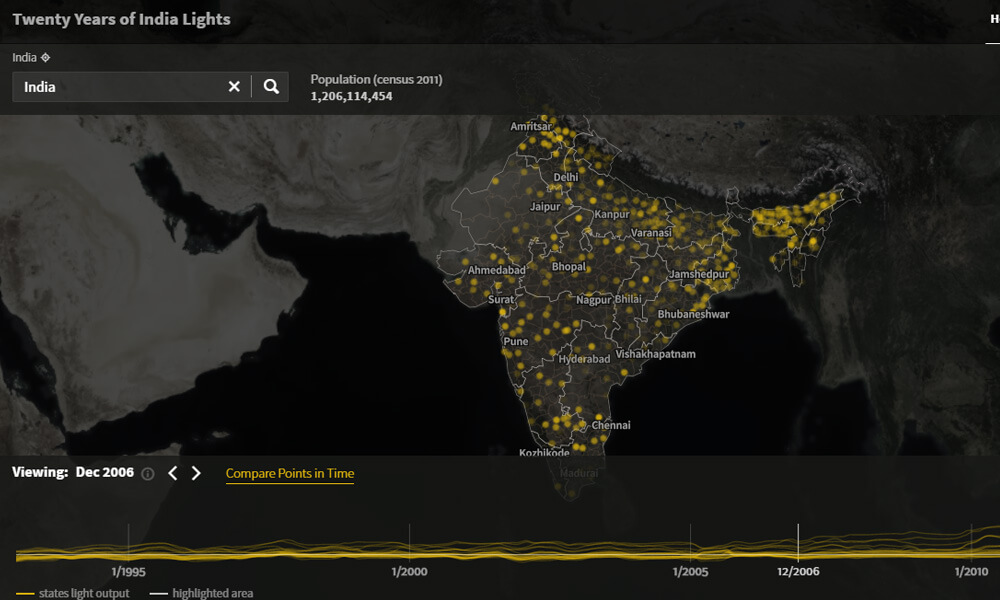Jump to 1/2005 on the timeline
This screenshot has height=600, width=1000.
(691, 572)
